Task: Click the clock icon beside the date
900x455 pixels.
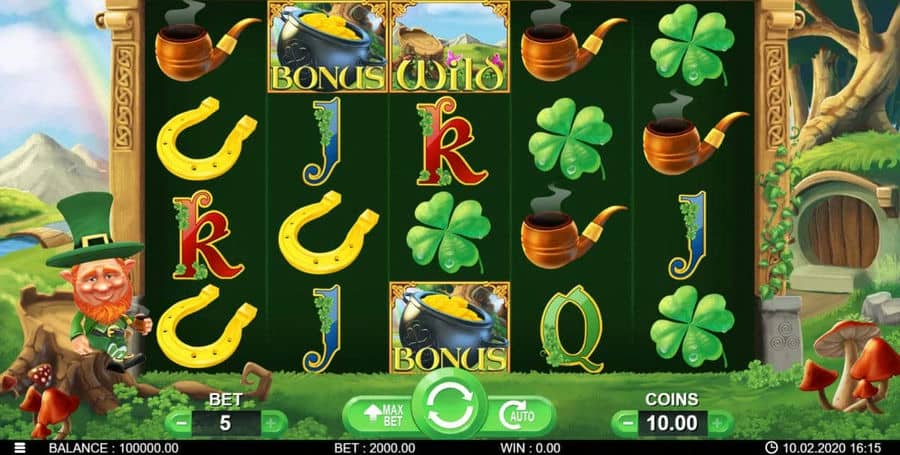Action: pos(771,448)
